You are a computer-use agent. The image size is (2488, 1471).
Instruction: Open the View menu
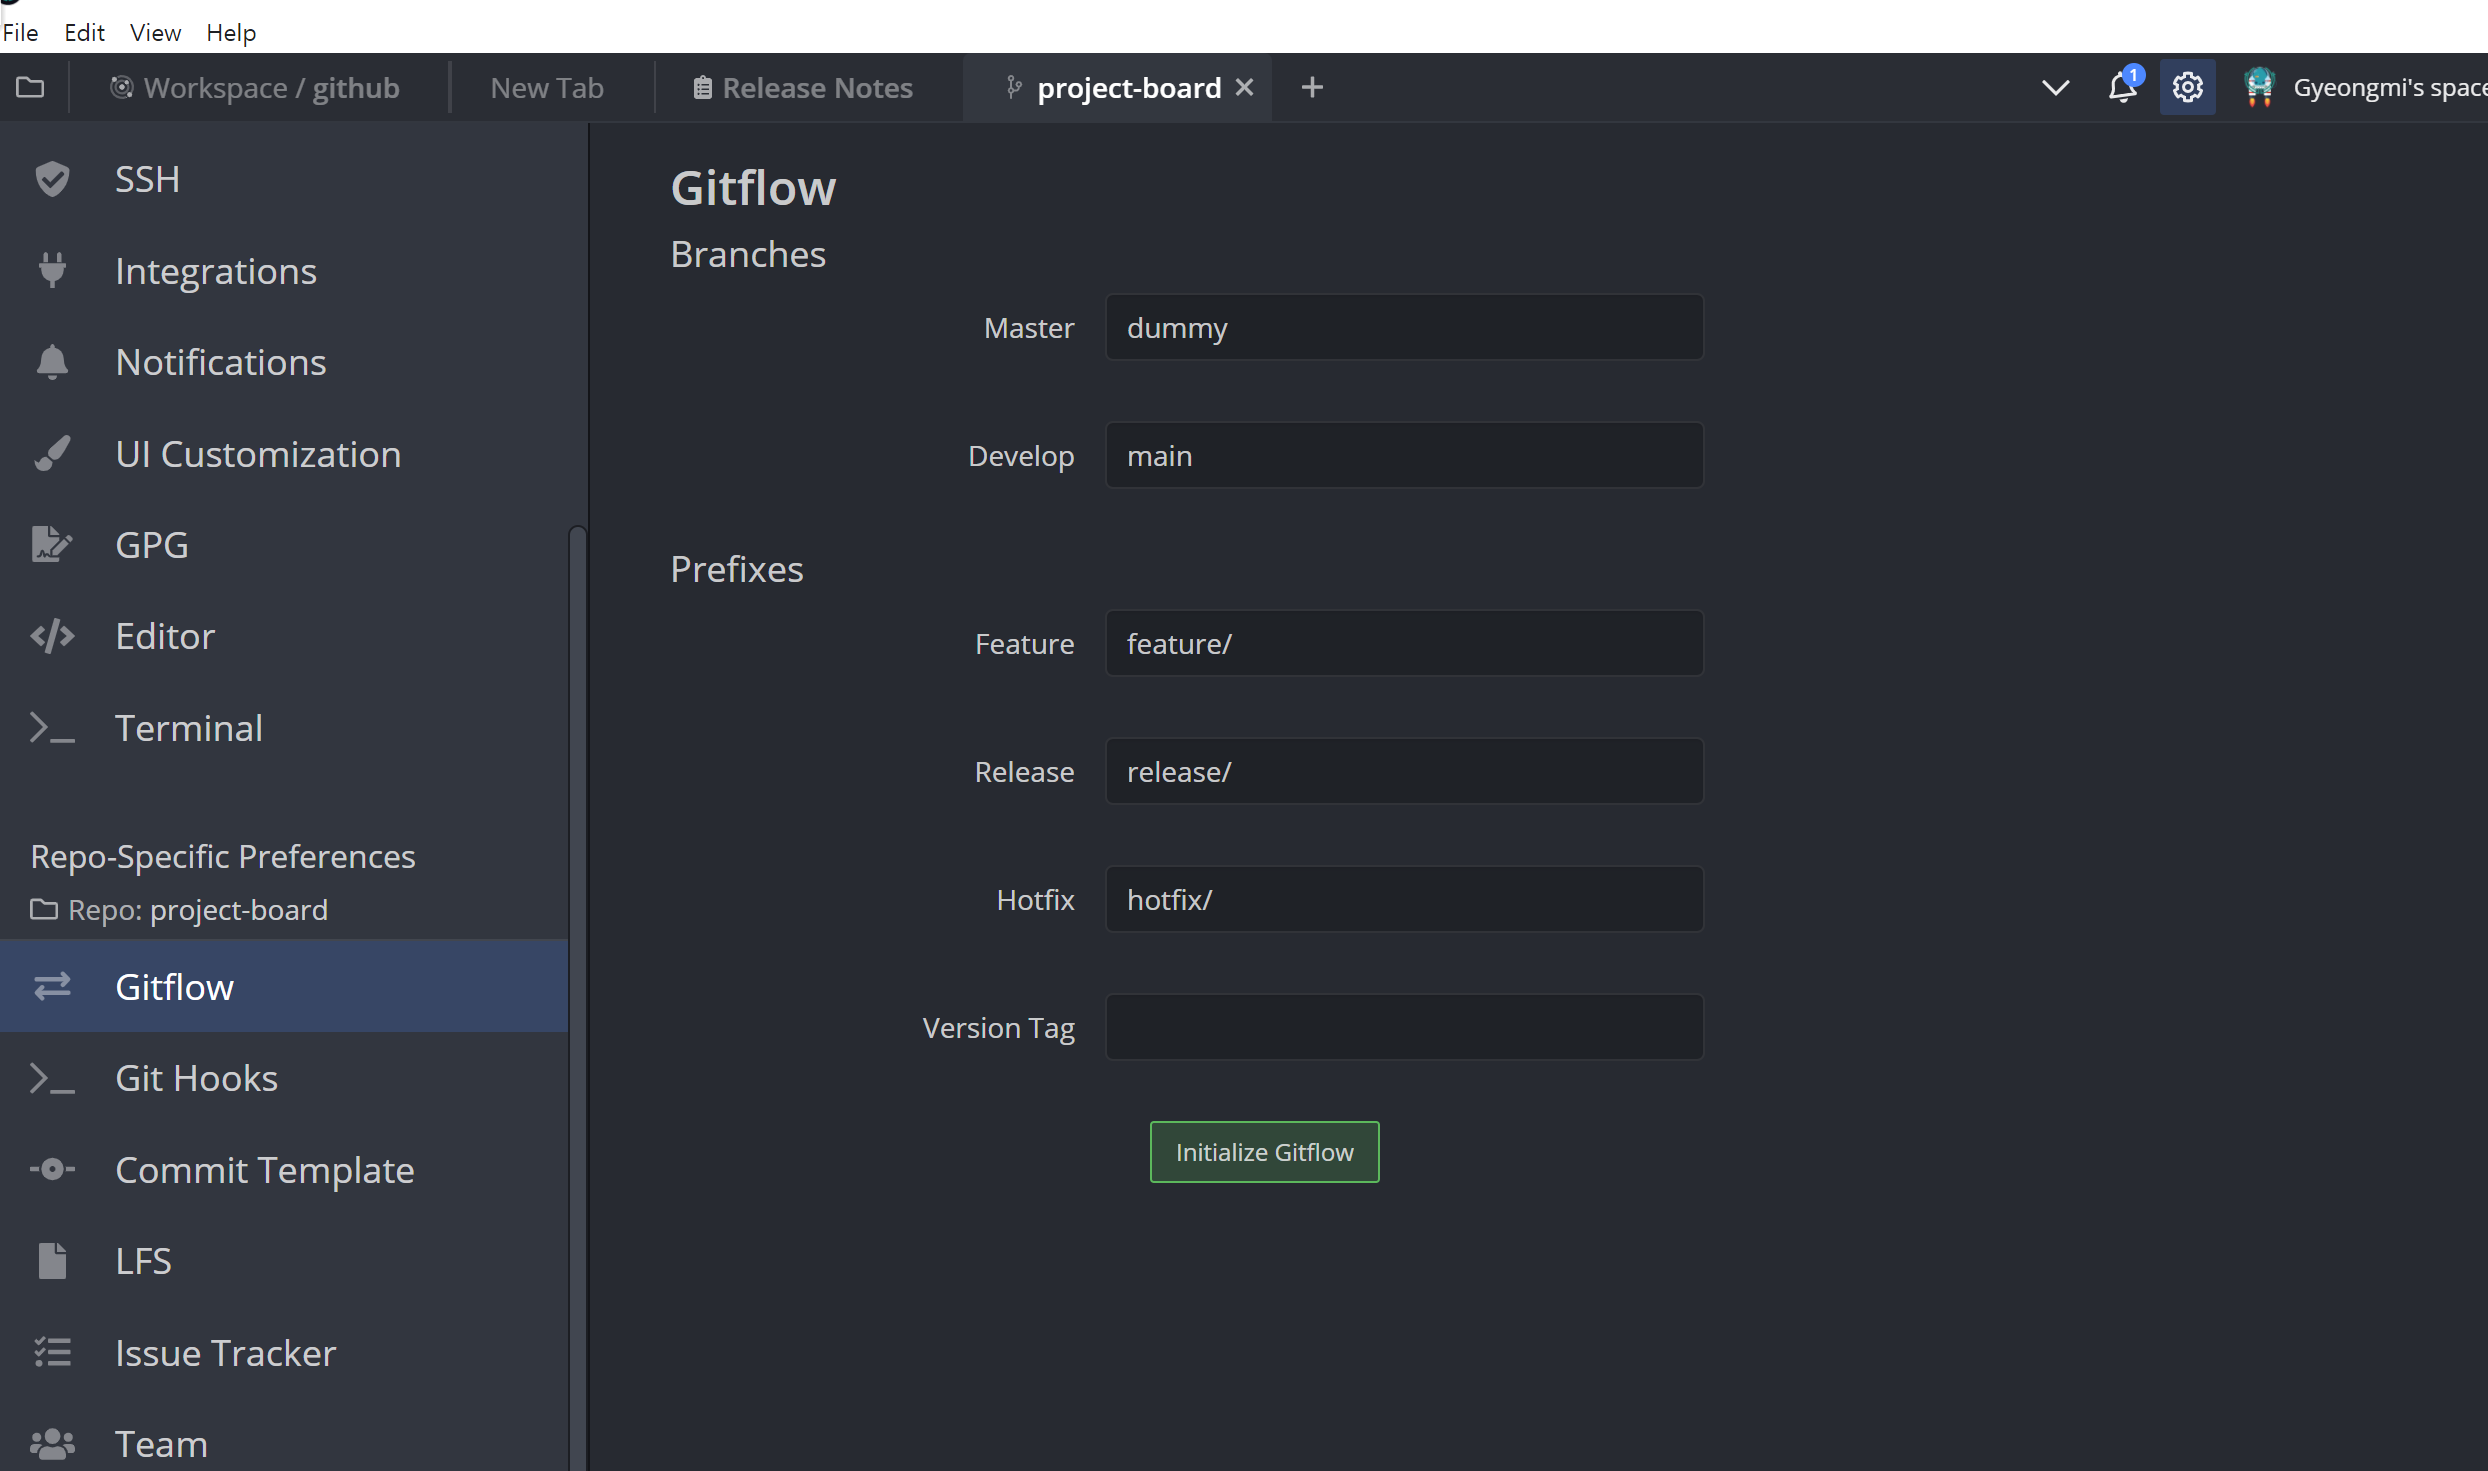pos(155,32)
